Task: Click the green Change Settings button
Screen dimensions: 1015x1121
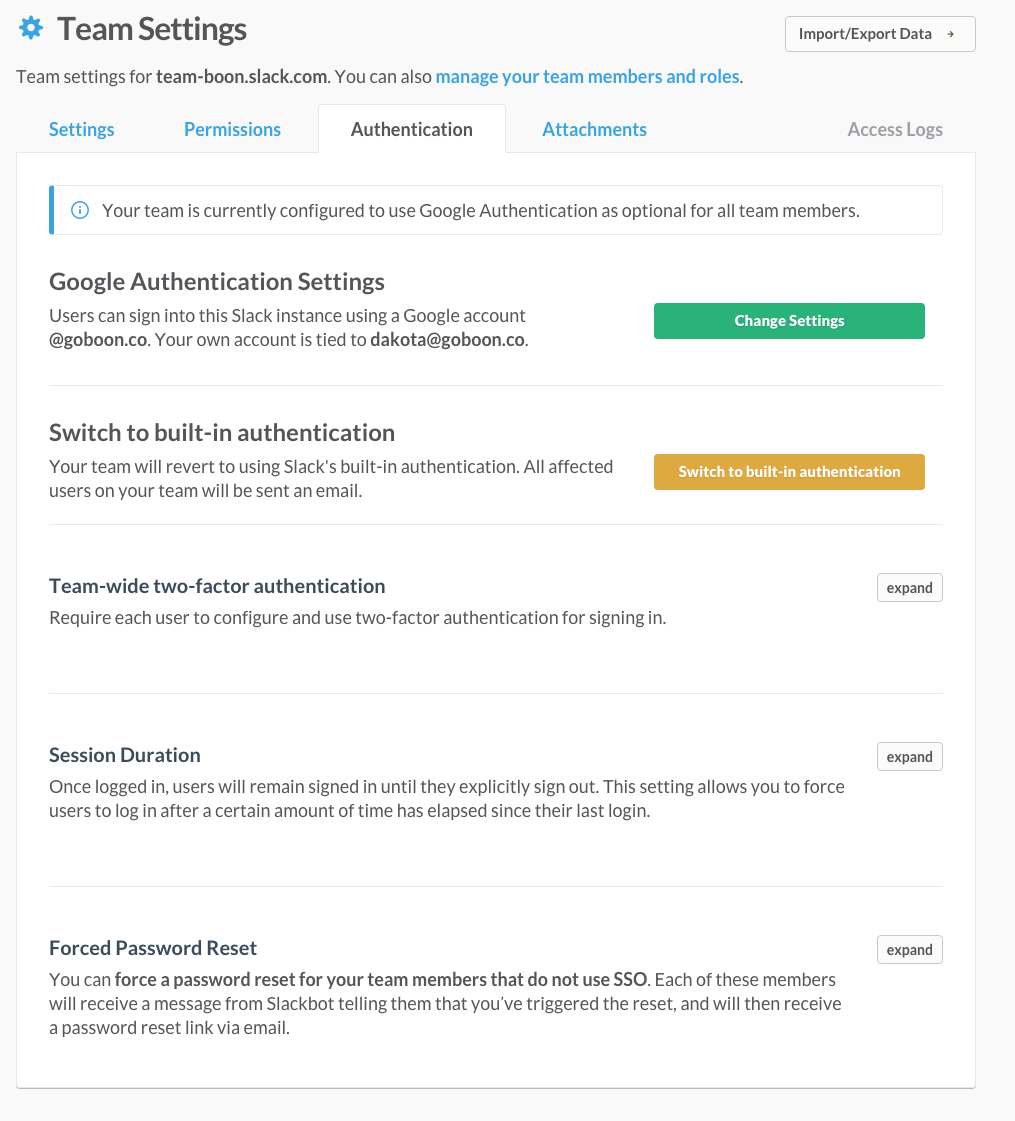Action: (x=789, y=321)
